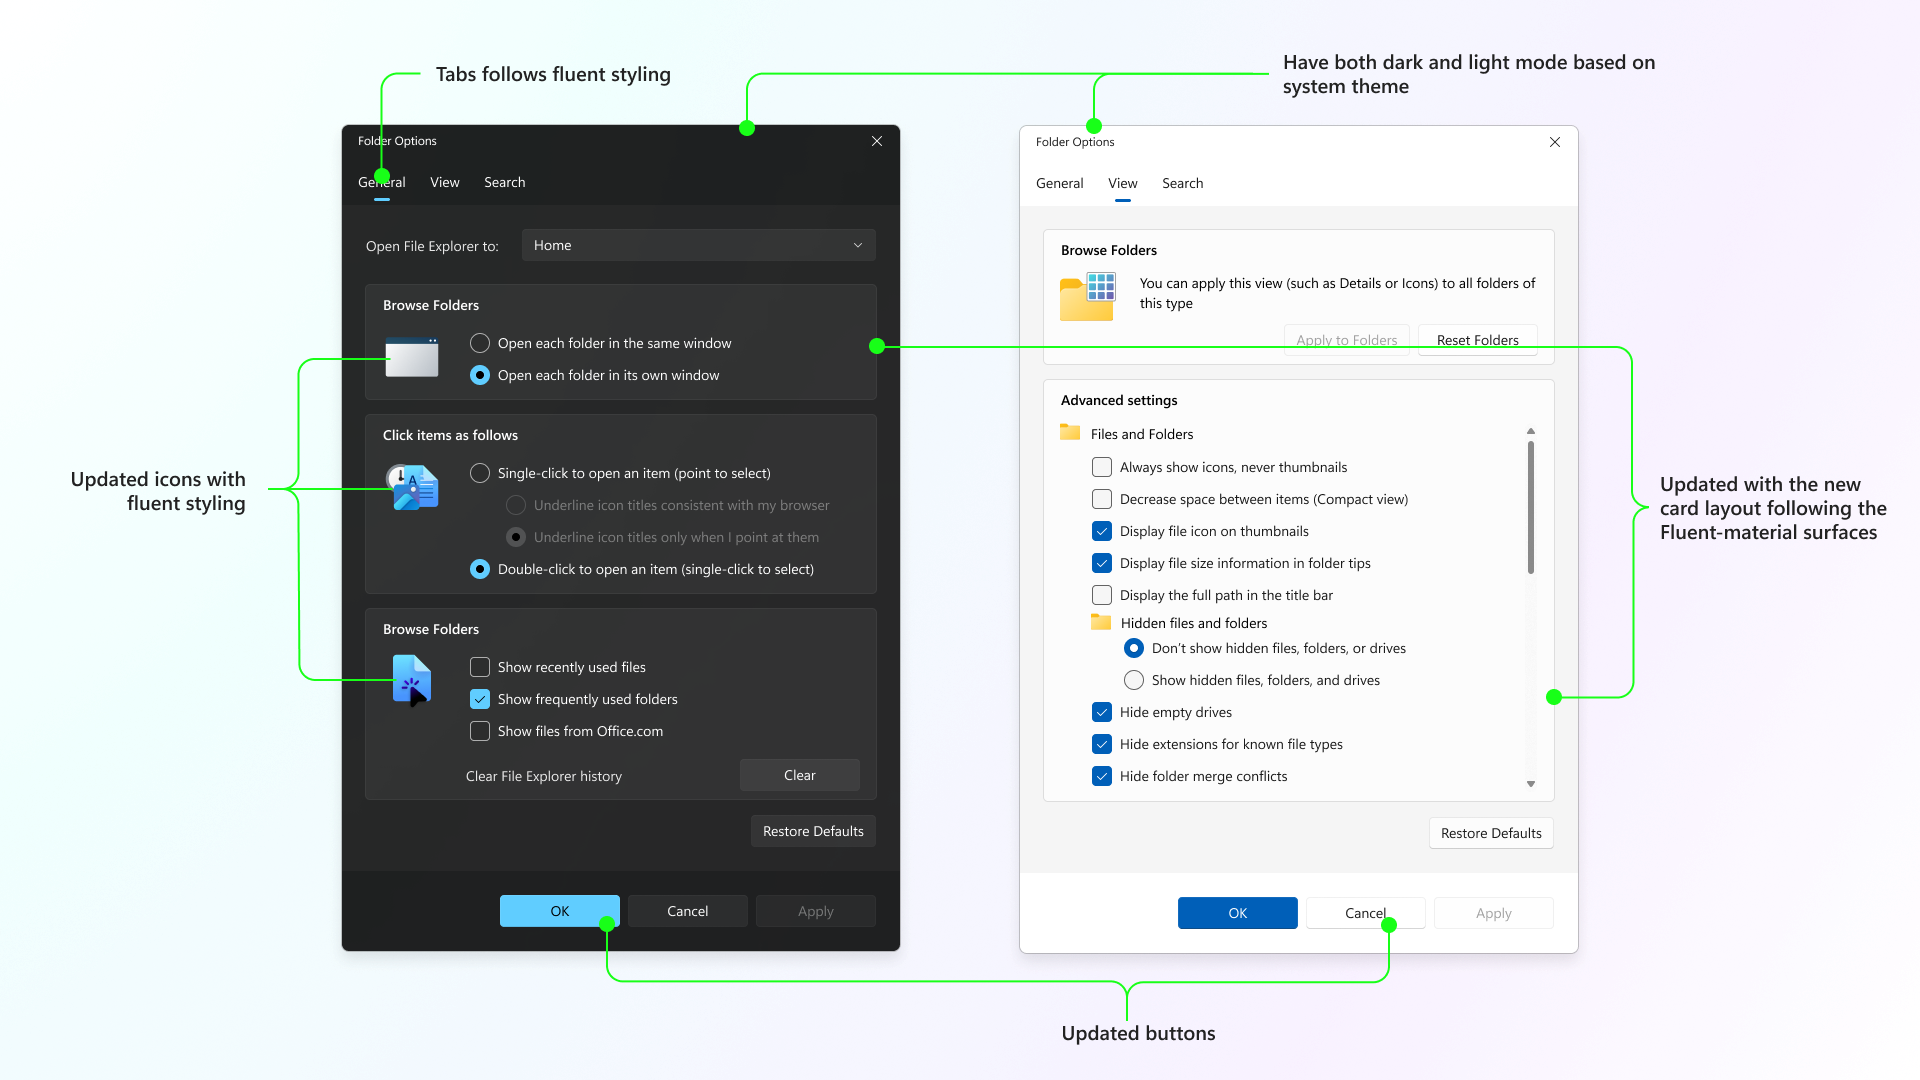This screenshot has width=1920, height=1080.
Task: Switch to the View tab in the dark dialog
Action: pos(444,182)
